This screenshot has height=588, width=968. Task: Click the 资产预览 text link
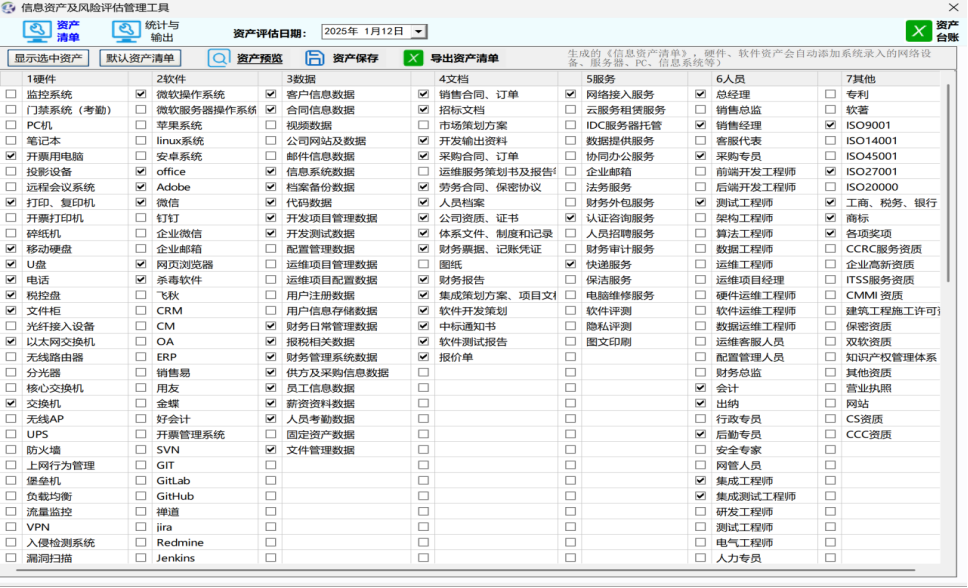259,58
